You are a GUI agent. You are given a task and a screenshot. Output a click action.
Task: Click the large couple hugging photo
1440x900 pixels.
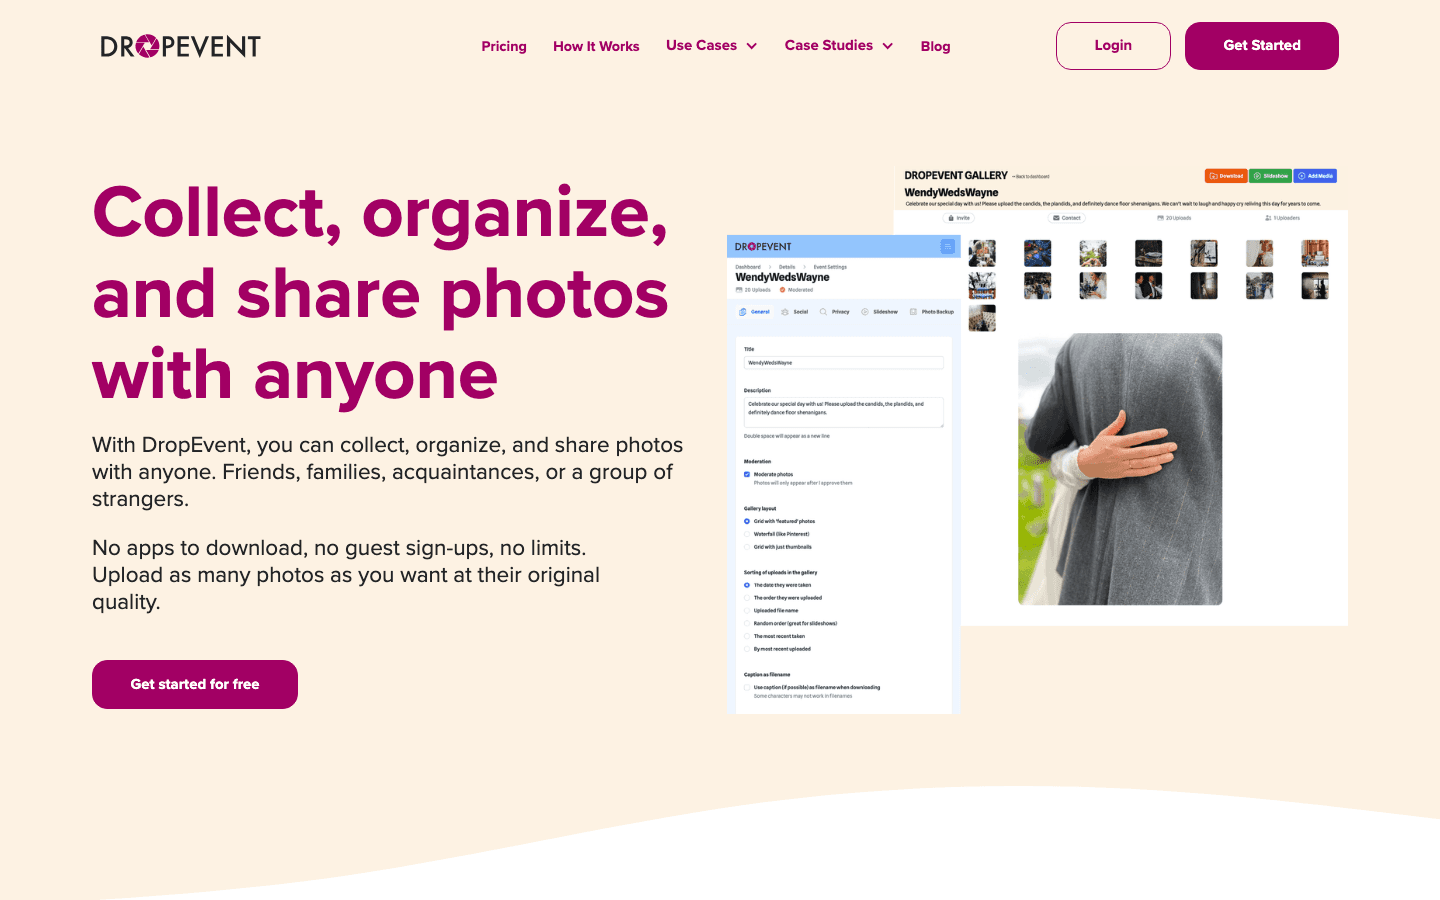(1120, 469)
